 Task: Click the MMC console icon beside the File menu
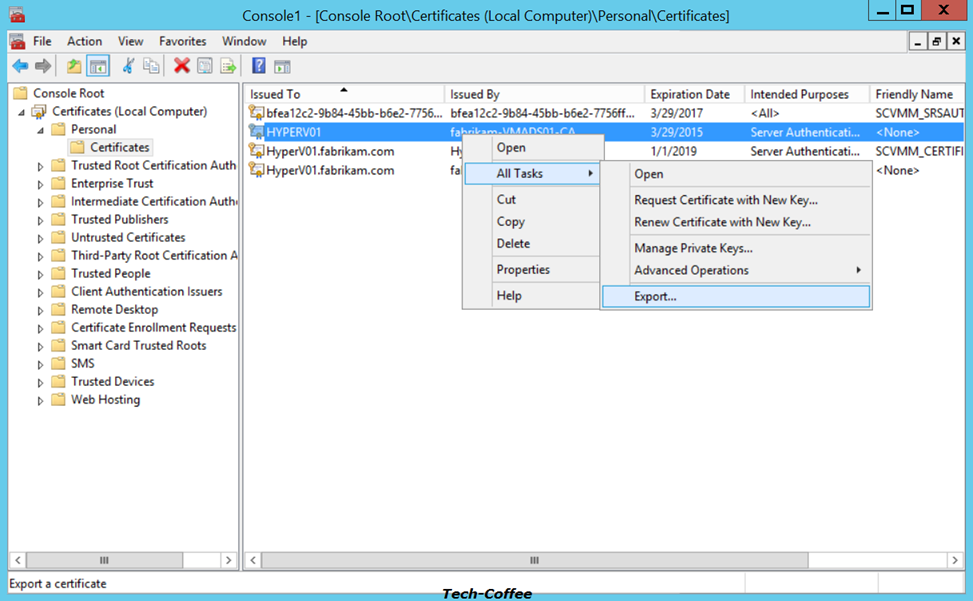click(x=18, y=42)
